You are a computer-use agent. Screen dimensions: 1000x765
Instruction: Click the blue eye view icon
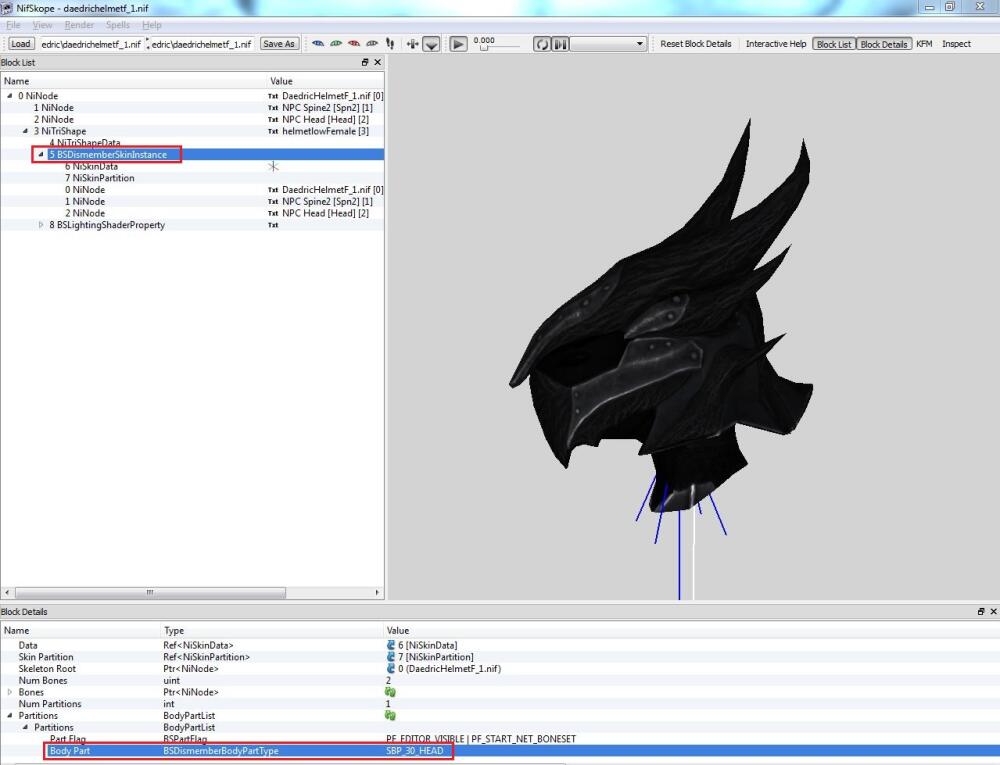pos(318,44)
